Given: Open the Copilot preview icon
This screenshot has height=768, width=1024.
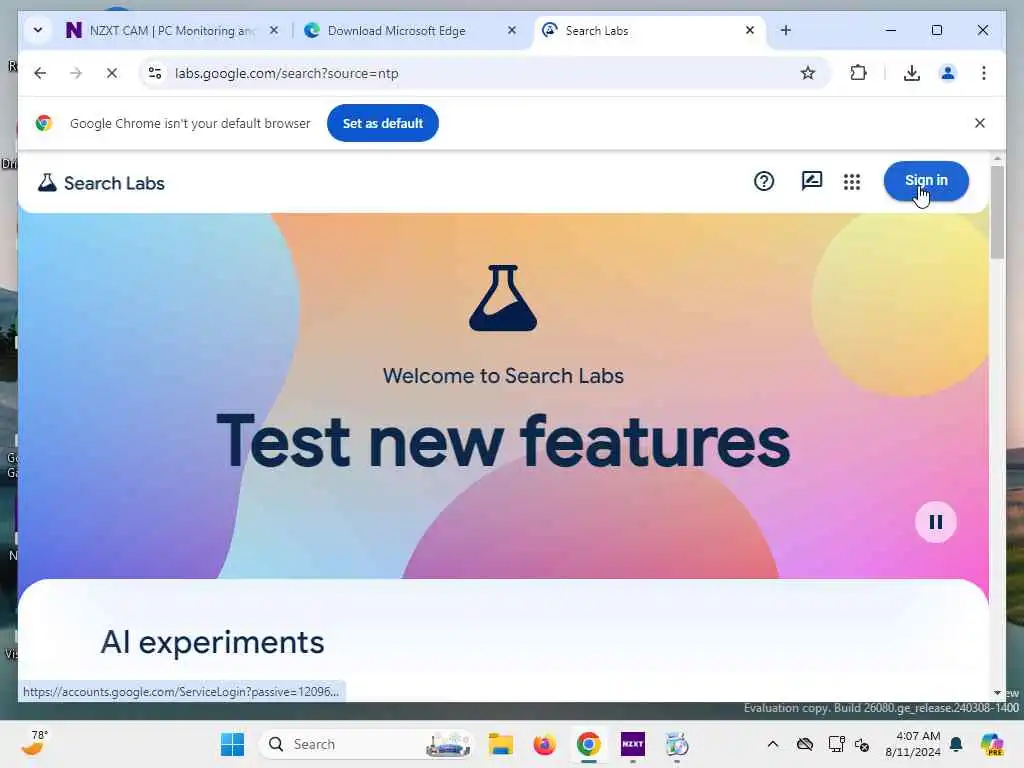Looking at the screenshot, I should [991, 744].
